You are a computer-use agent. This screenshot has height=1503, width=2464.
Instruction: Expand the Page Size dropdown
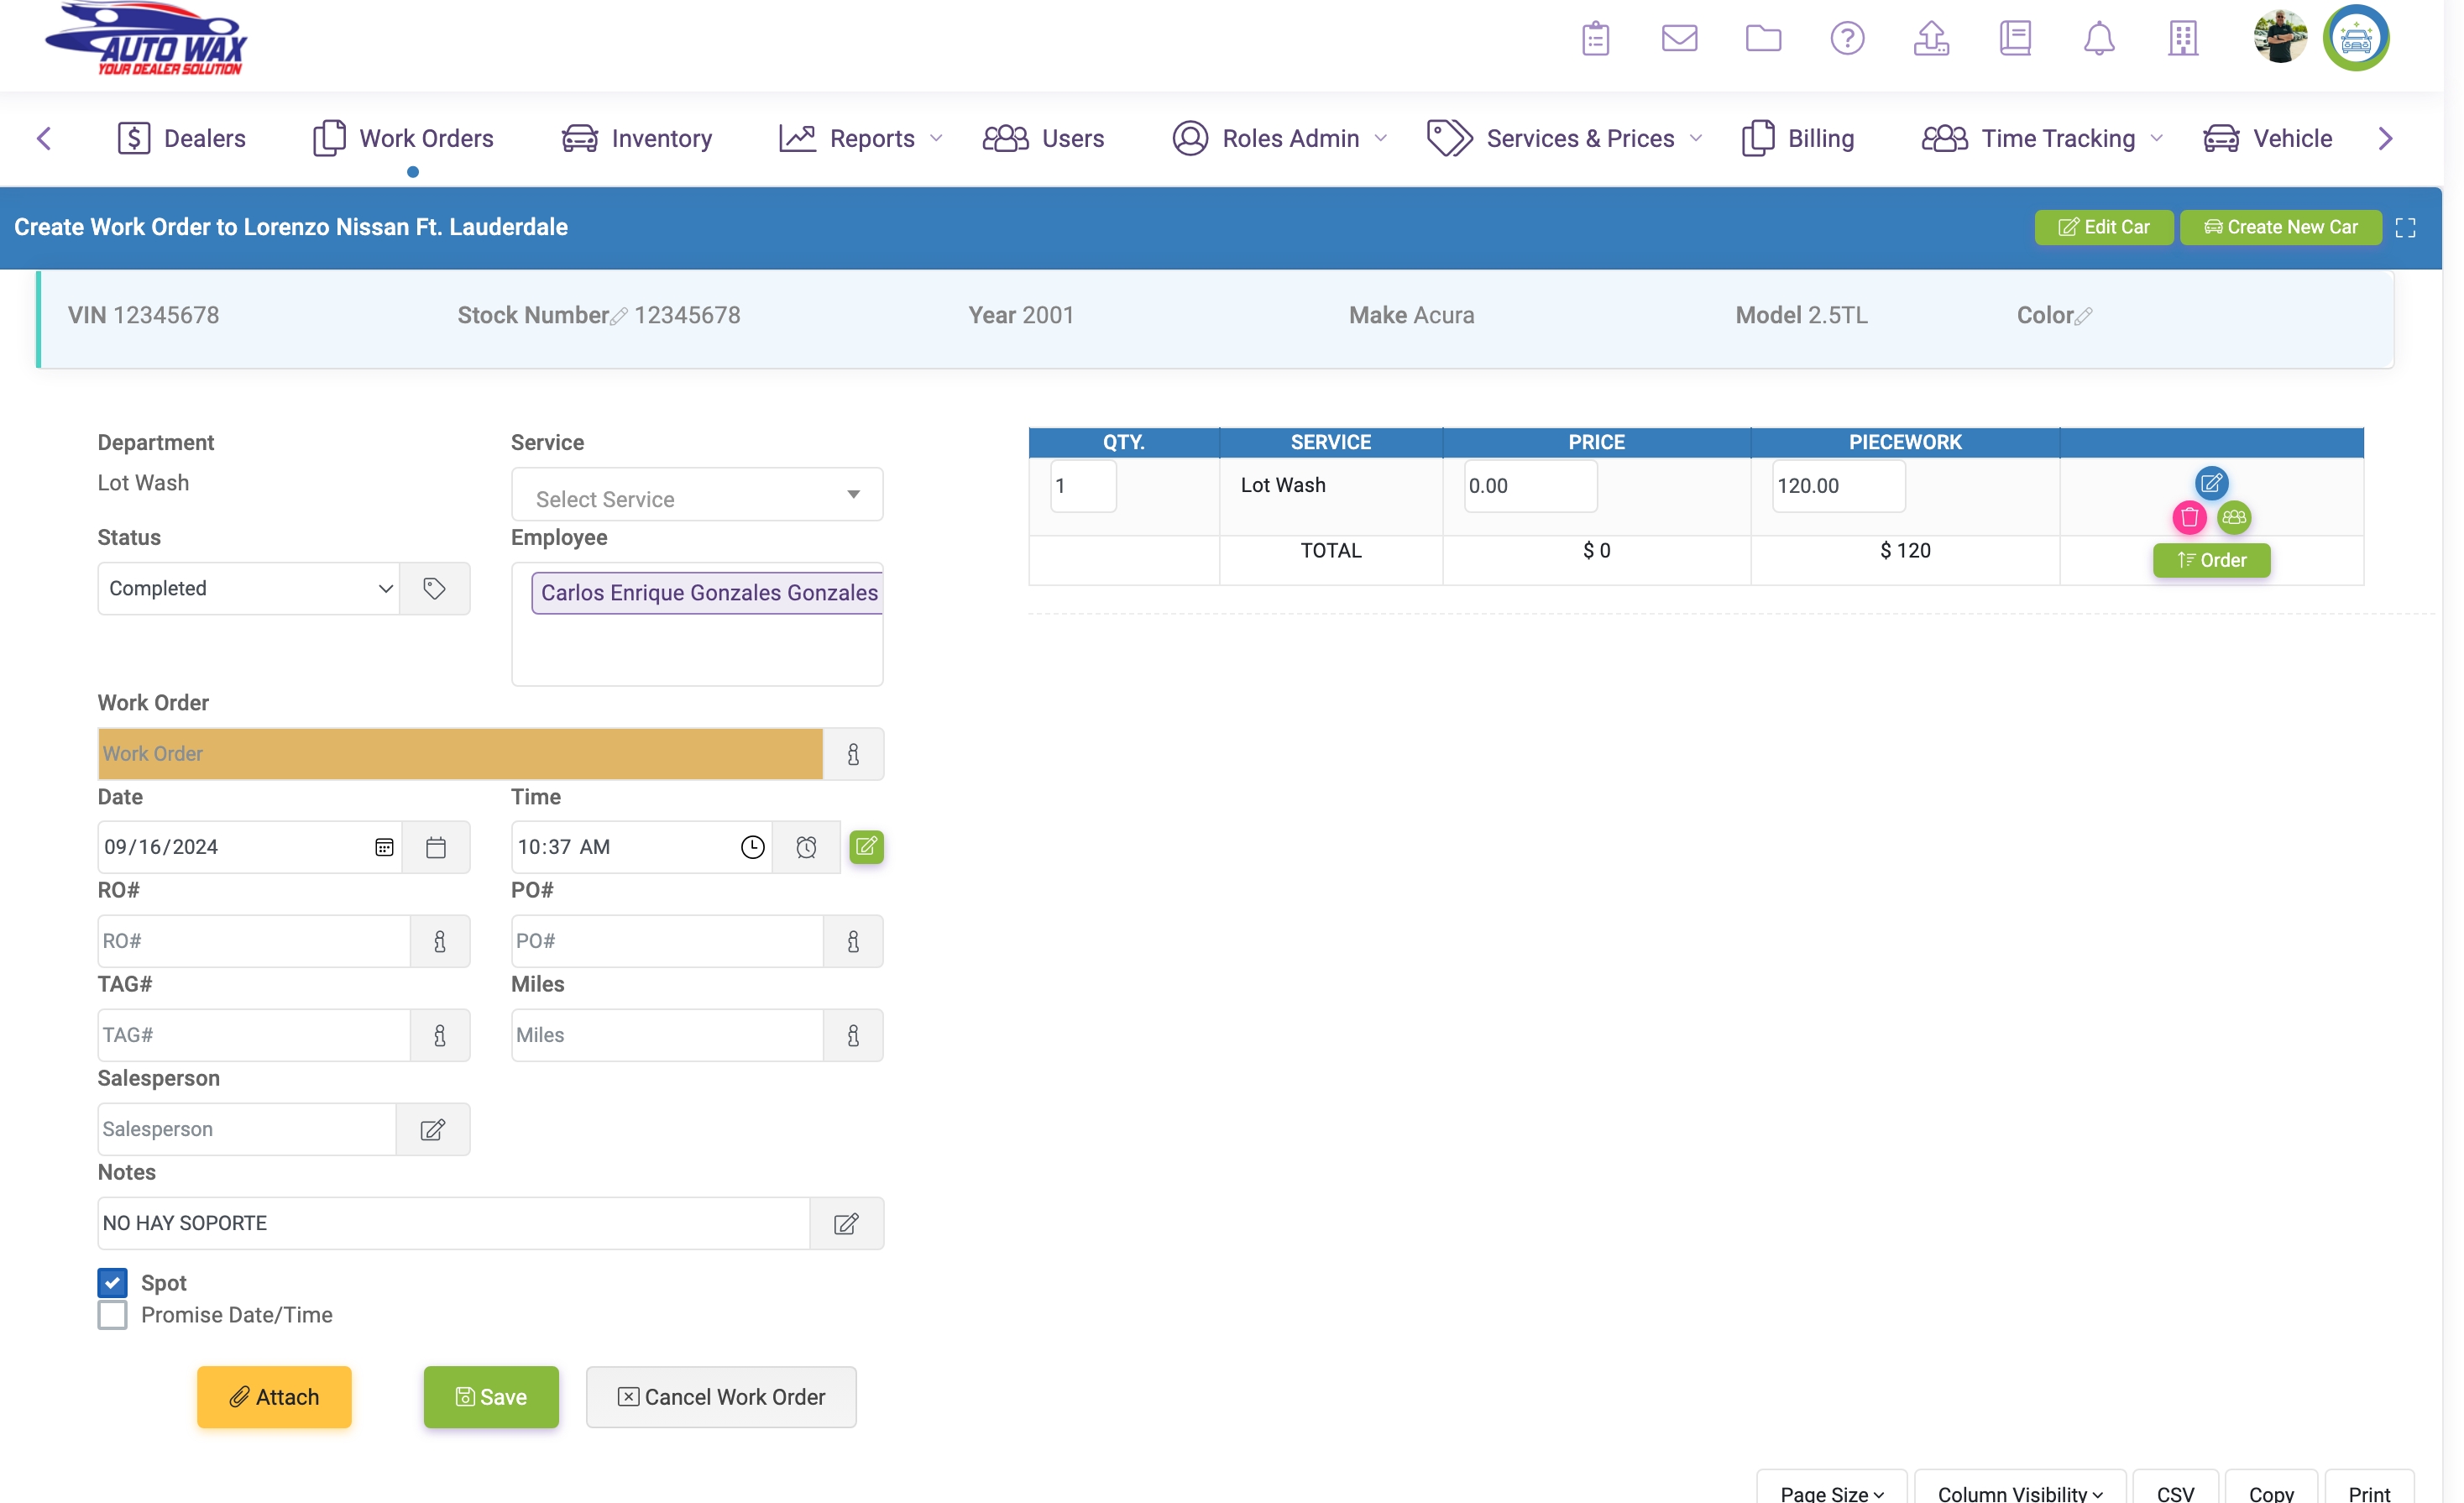tap(1831, 1491)
